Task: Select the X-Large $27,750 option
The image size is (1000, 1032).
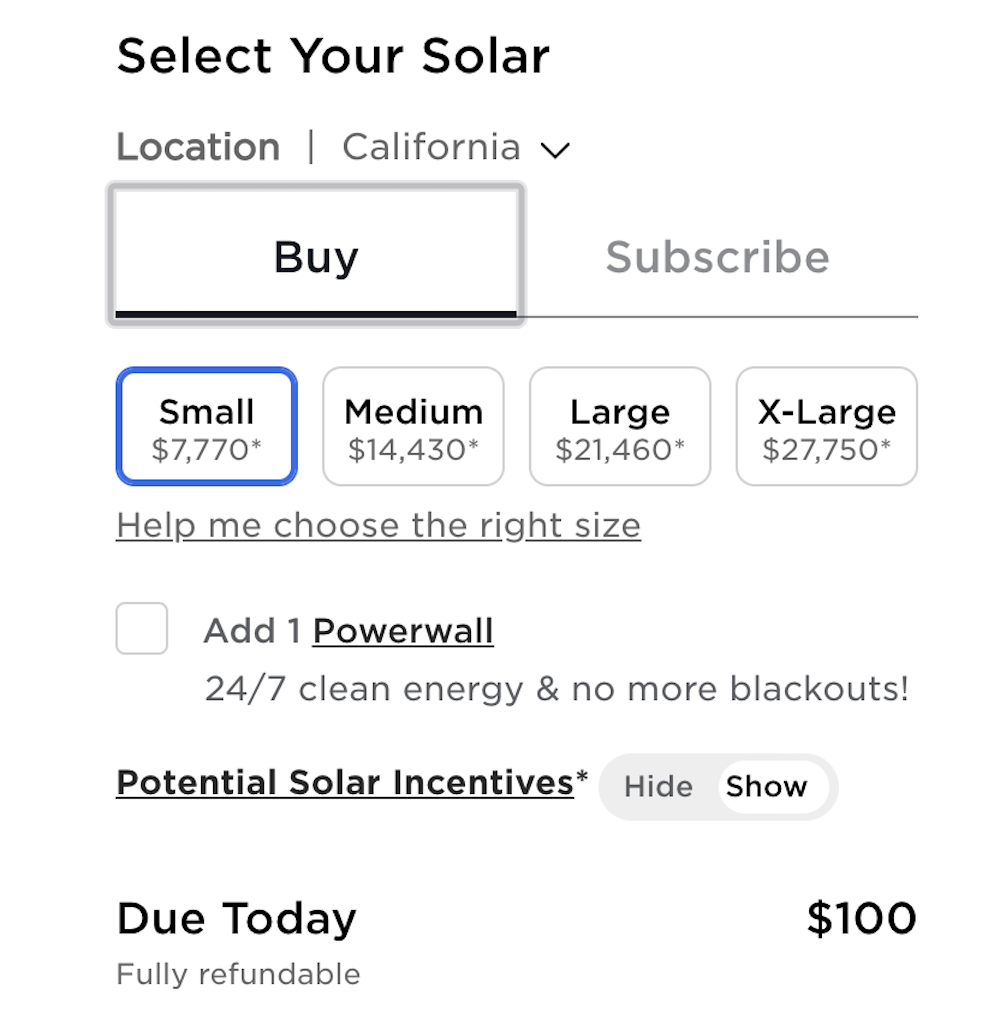Action: (827, 426)
